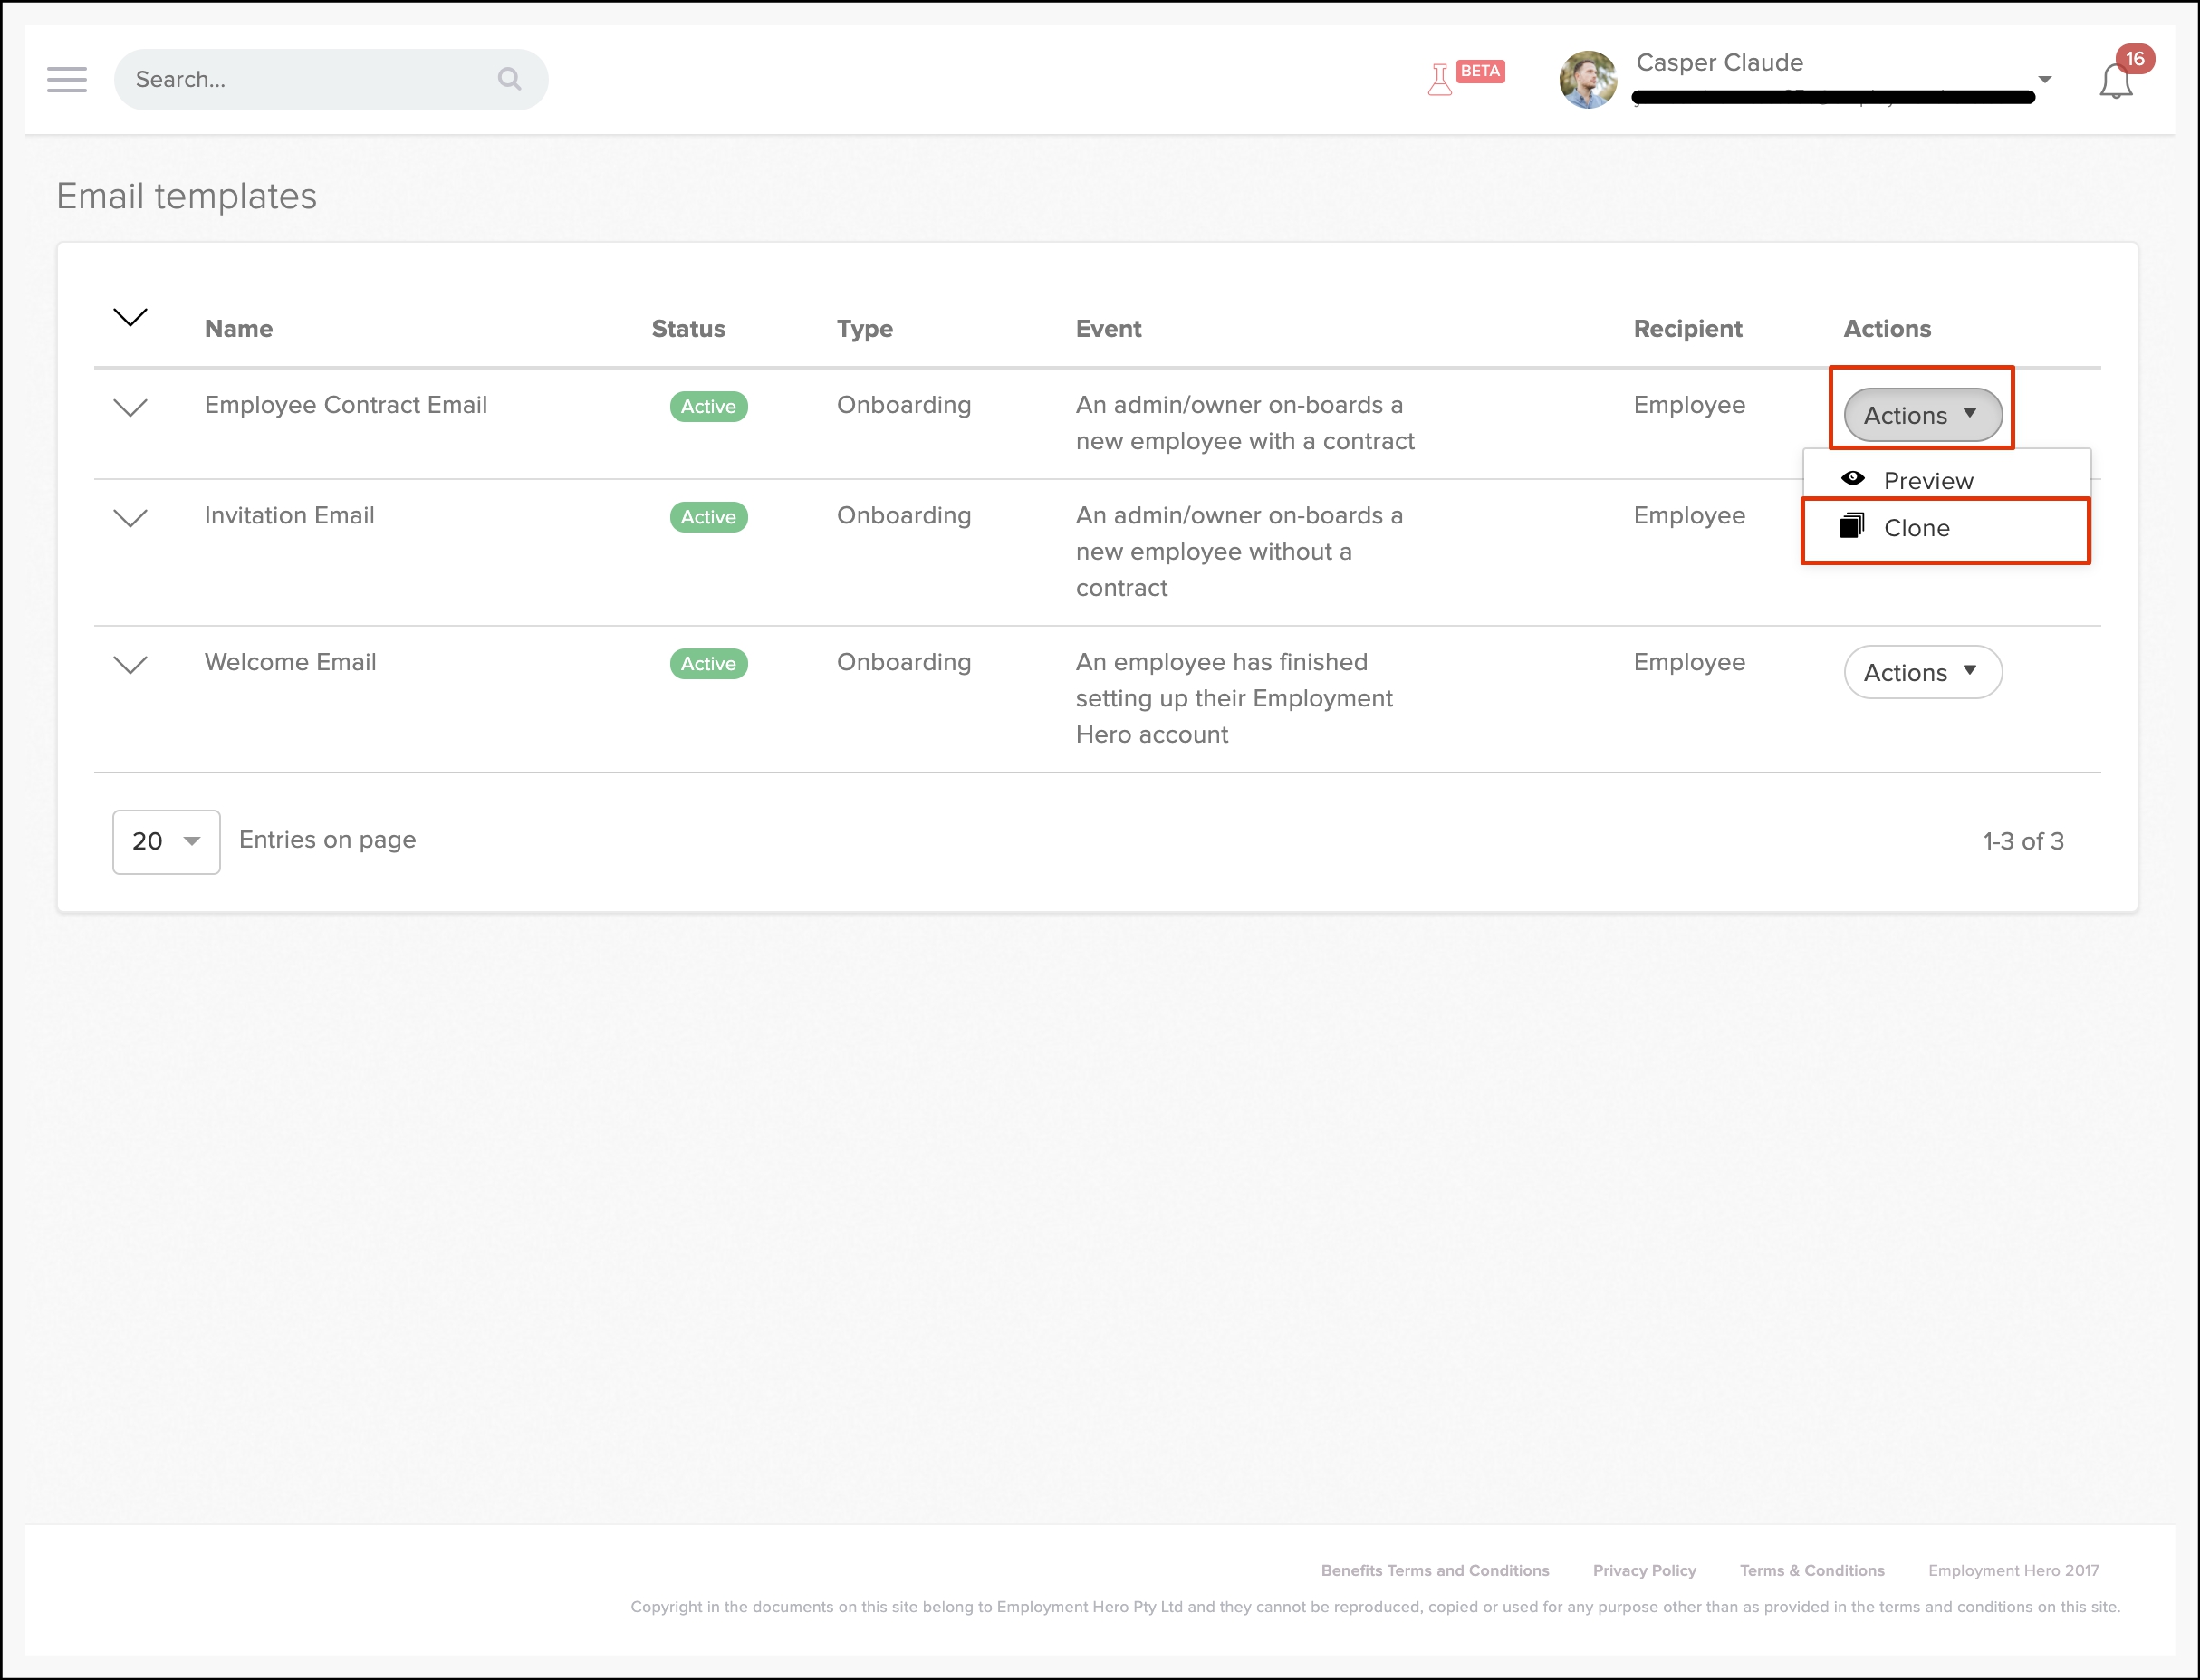Image resolution: width=2200 pixels, height=1680 pixels.
Task: Choose Clone from the Actions menu
Action: pos(1917,528)
